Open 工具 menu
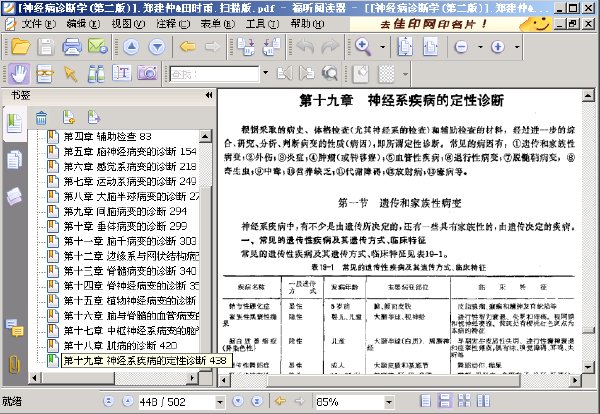600x414 pixels. coord(262,24)
